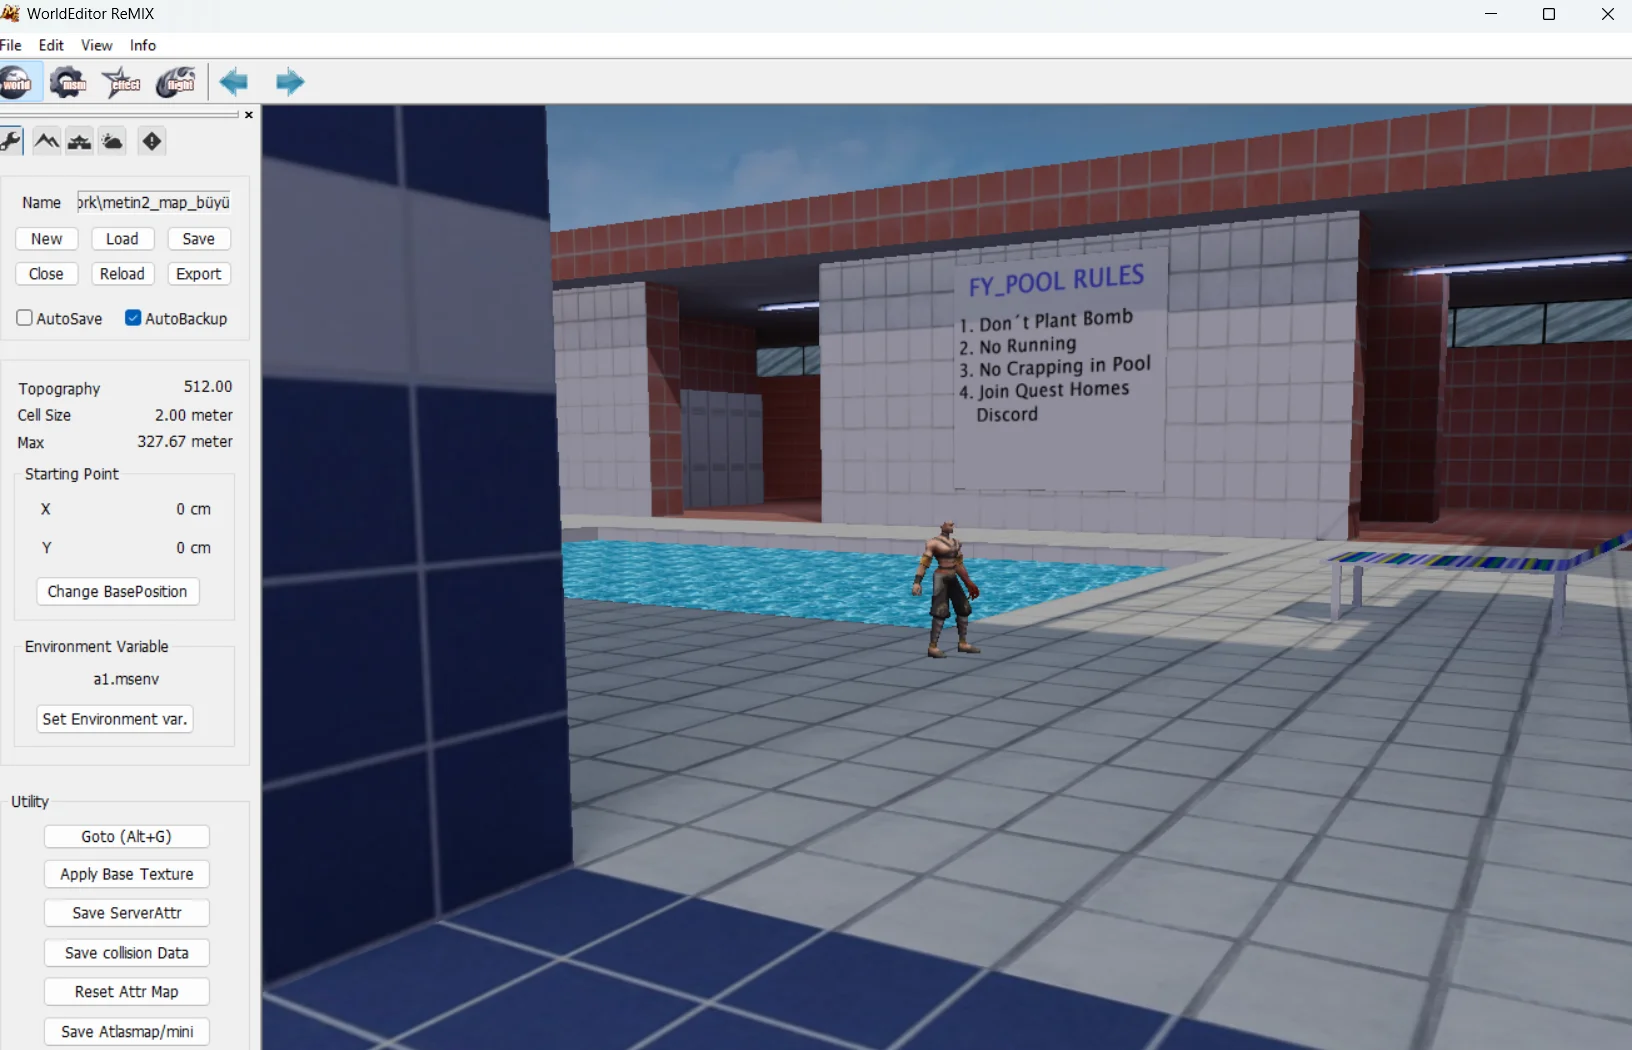Maximize the WorldEditor ReMIX window

[1549, 14]
